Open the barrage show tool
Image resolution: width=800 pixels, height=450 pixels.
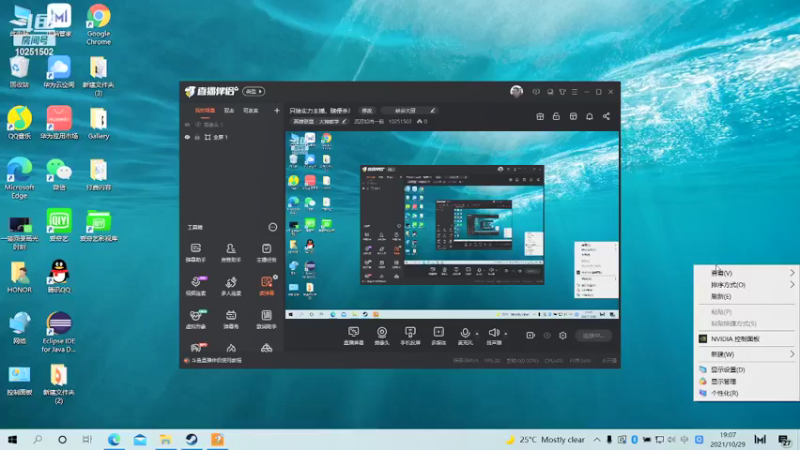click(x=231, y=319)
